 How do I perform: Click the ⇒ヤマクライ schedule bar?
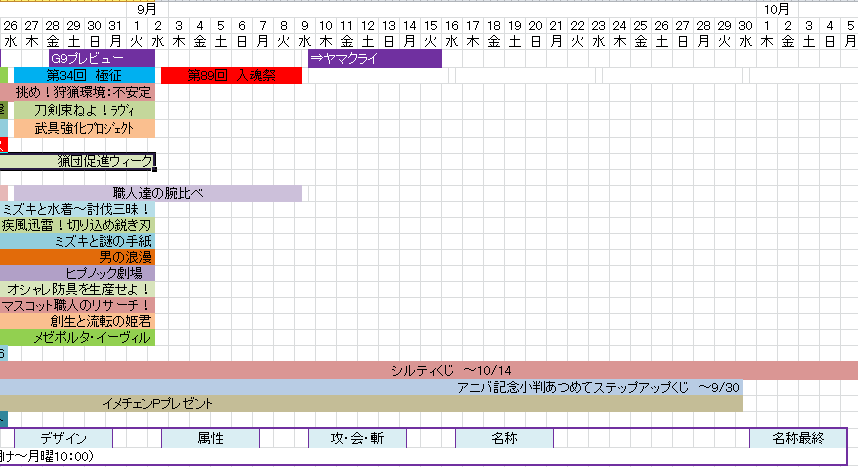[375, 58]
